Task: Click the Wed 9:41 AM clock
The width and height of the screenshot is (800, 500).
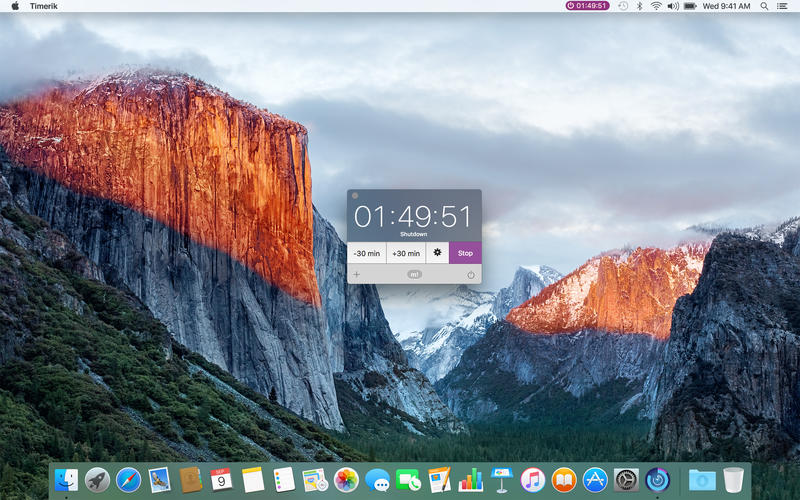Action: (x=727, y=6)
